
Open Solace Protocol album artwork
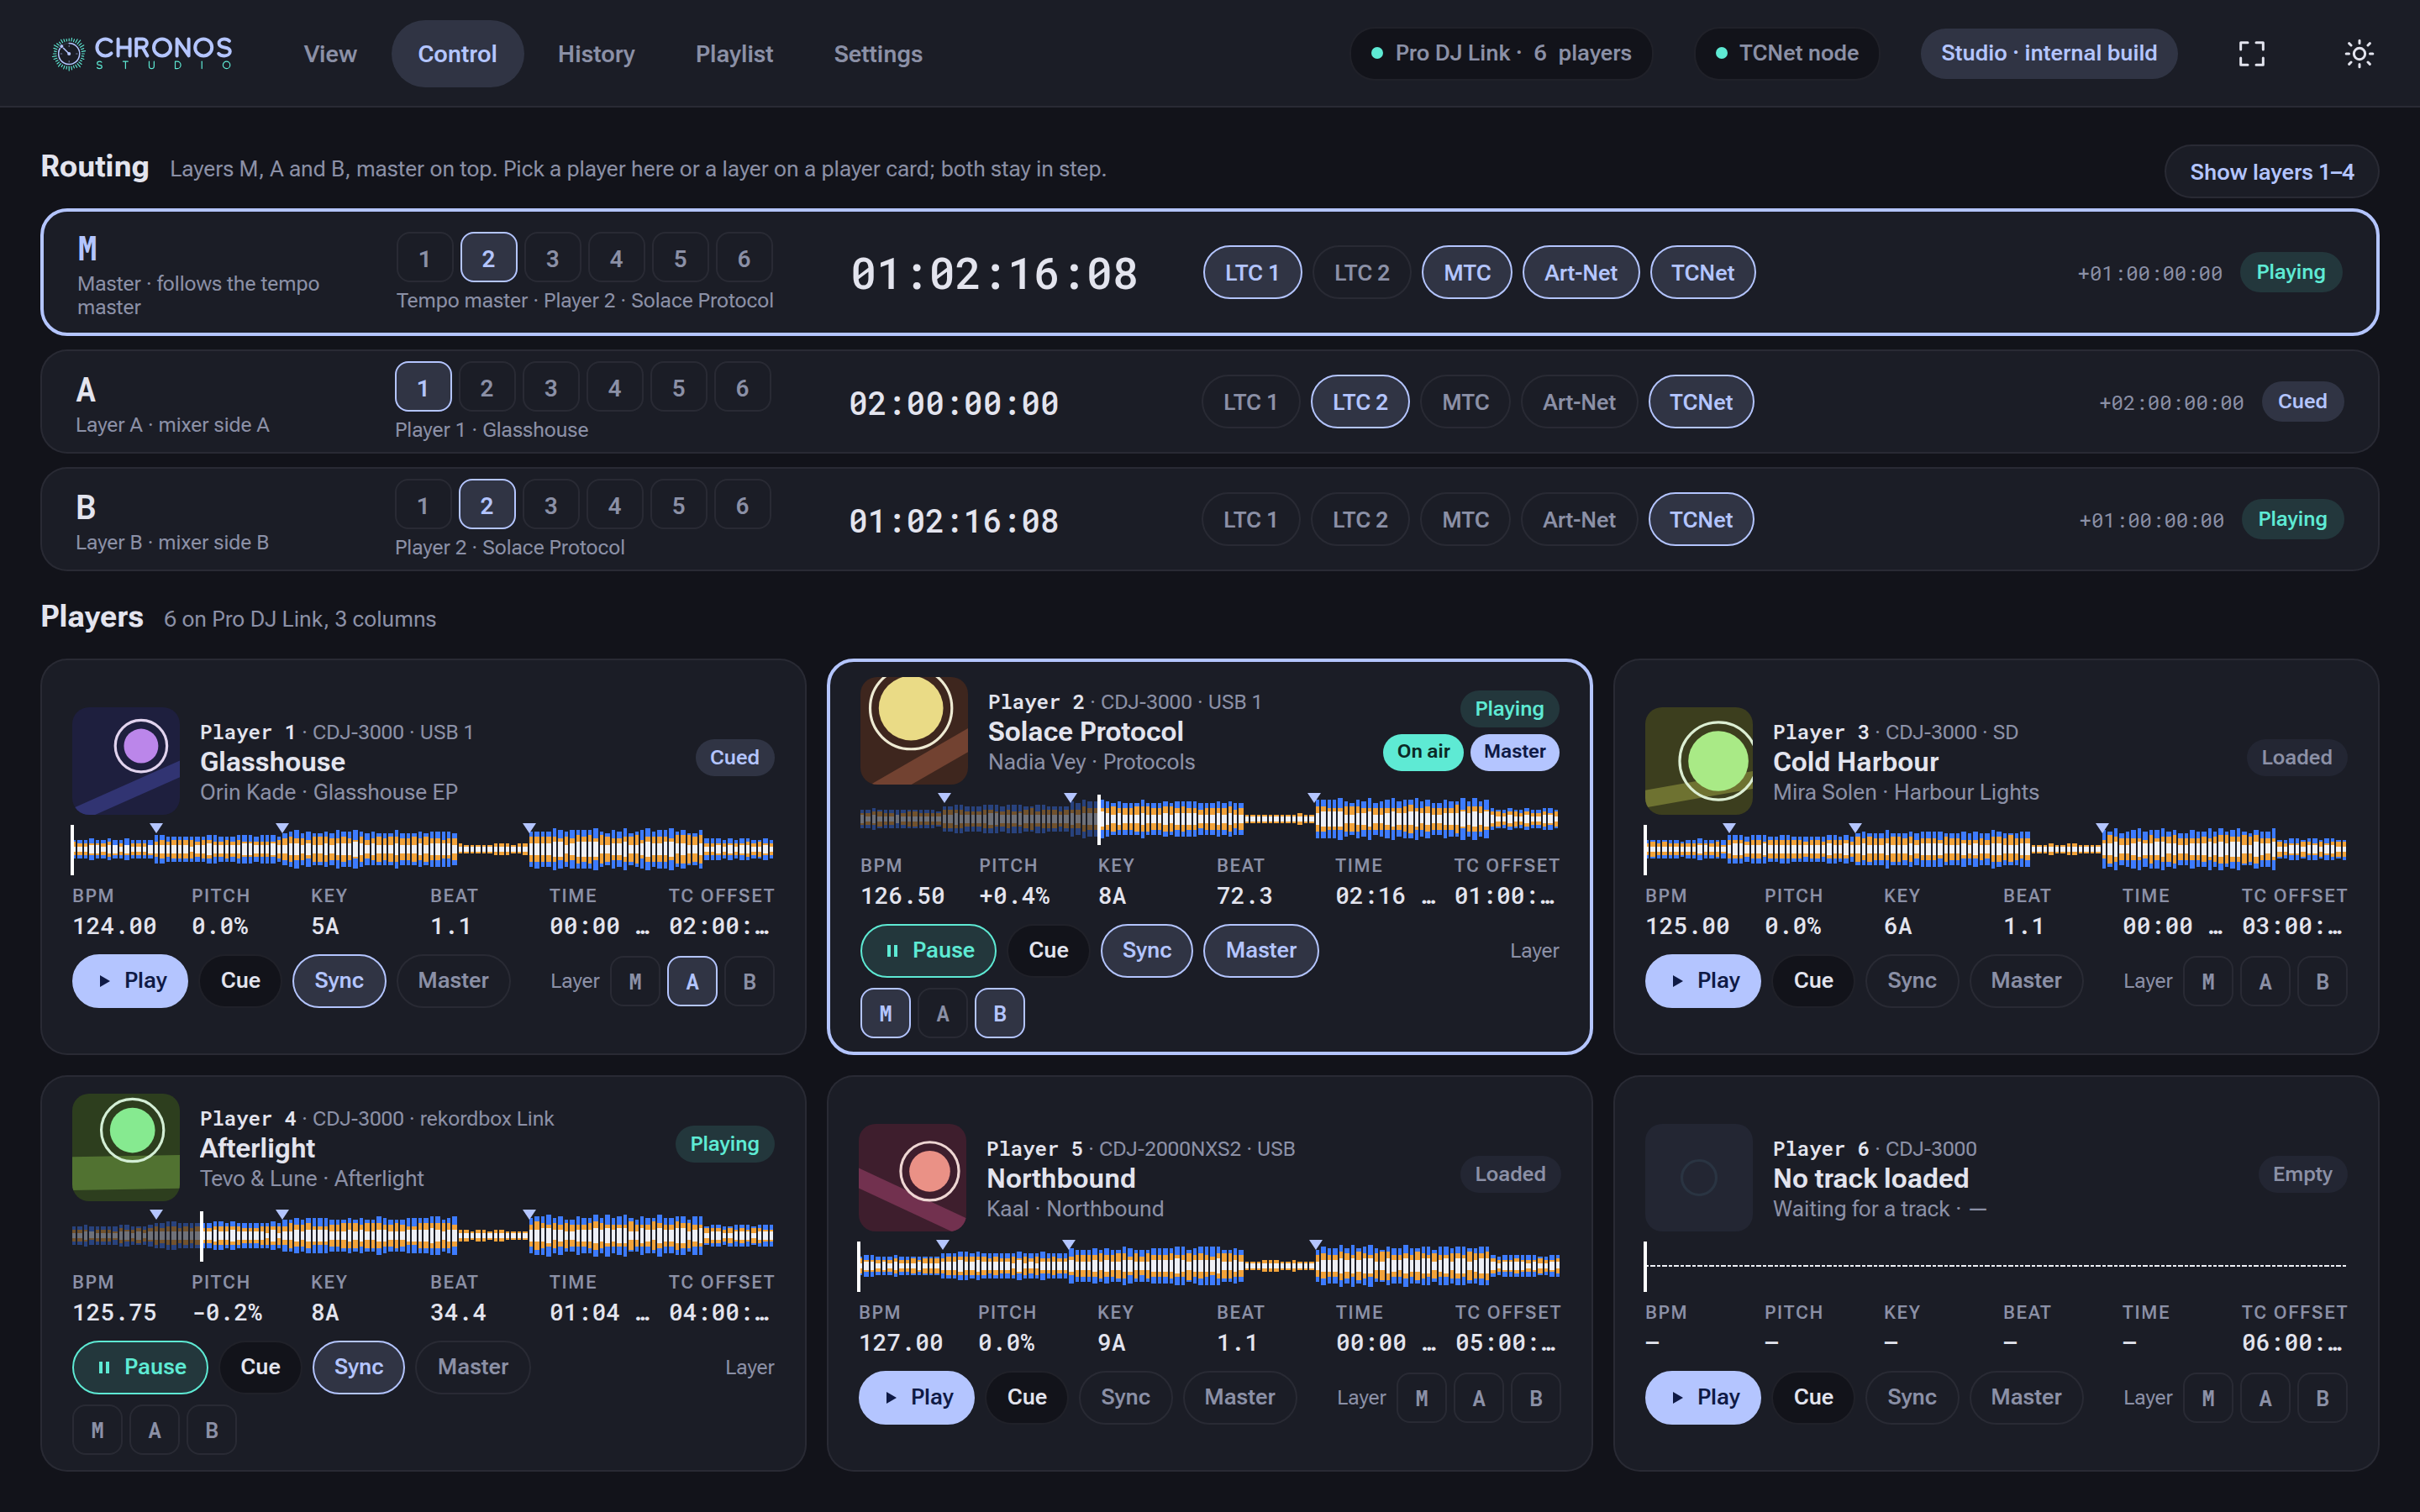click(914, 731)
